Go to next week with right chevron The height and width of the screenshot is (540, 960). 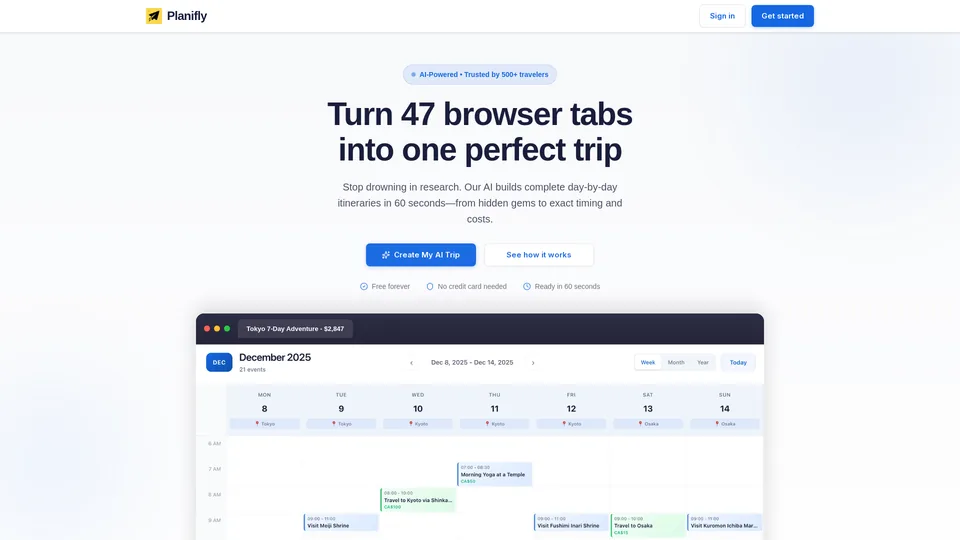click(533, 363)
